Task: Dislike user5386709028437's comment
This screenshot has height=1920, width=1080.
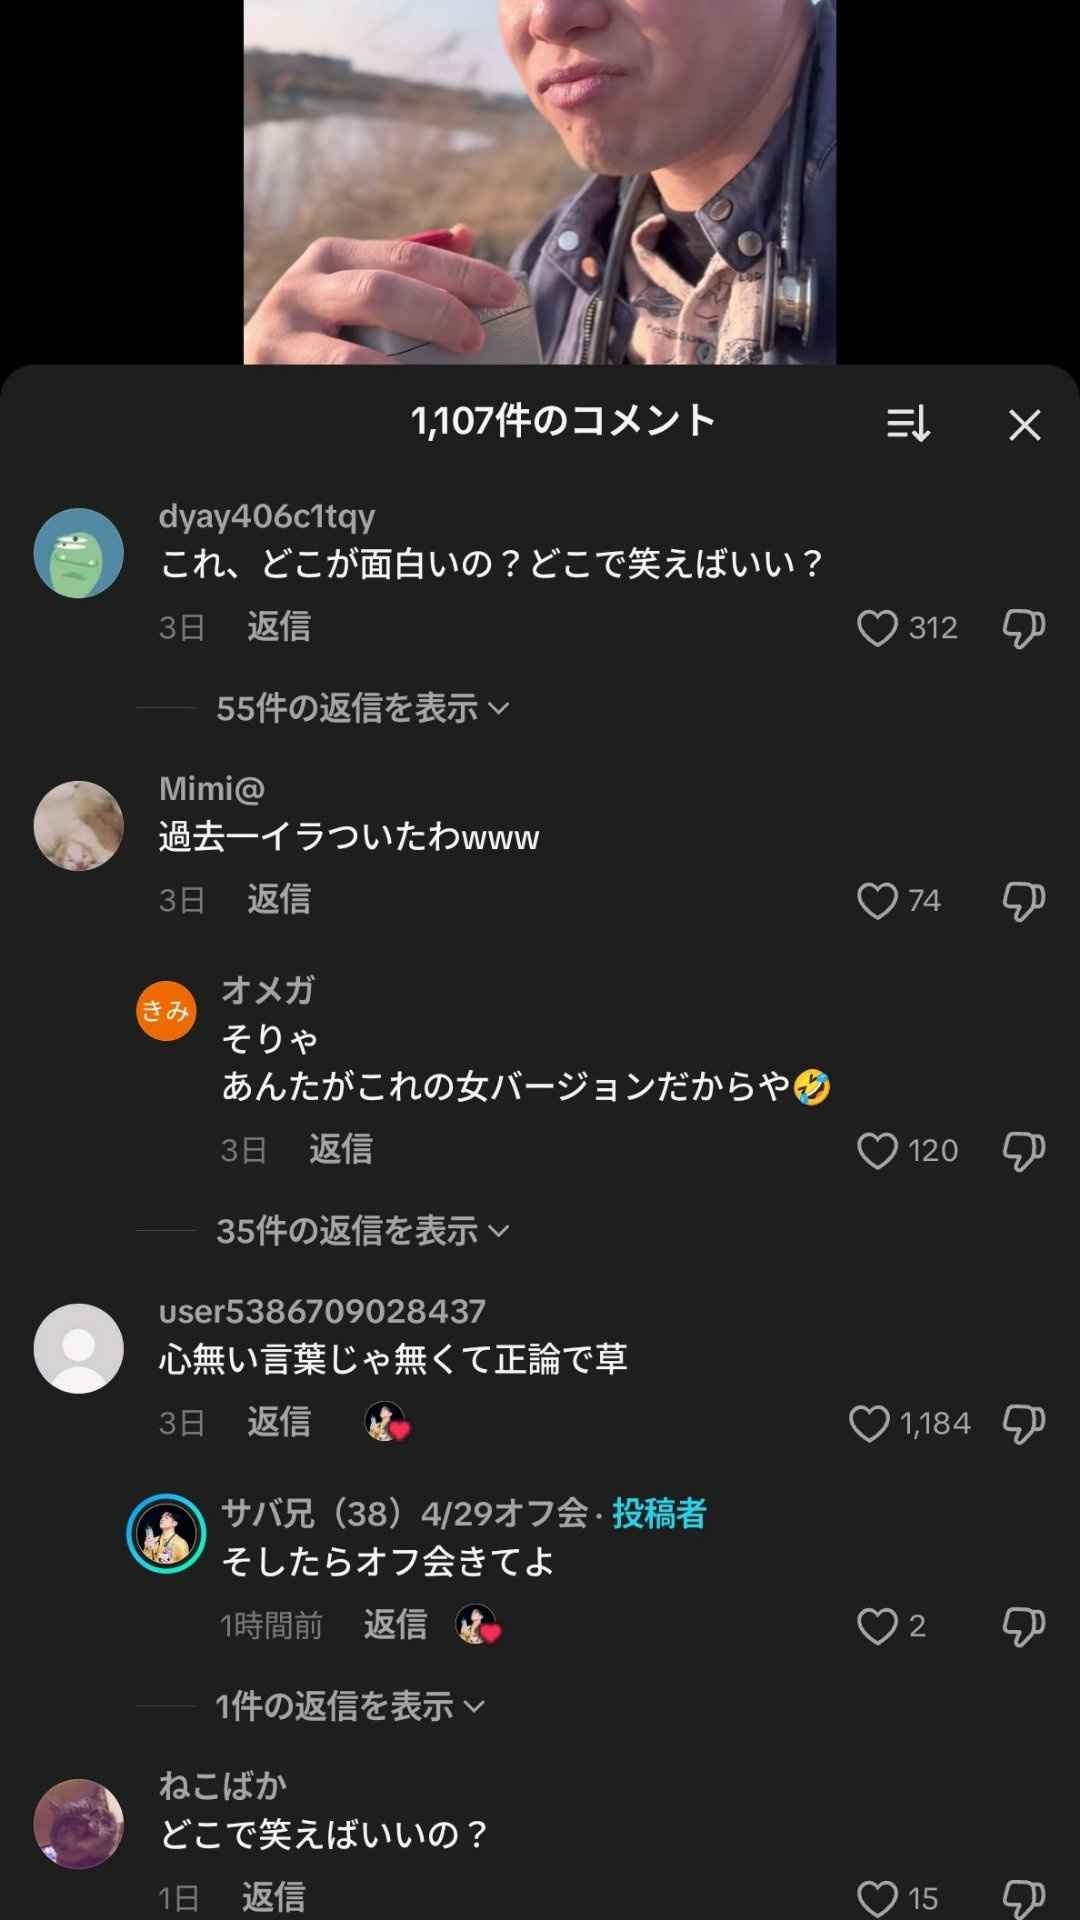Action: pyautogui.click(x=1023, y=1423)
